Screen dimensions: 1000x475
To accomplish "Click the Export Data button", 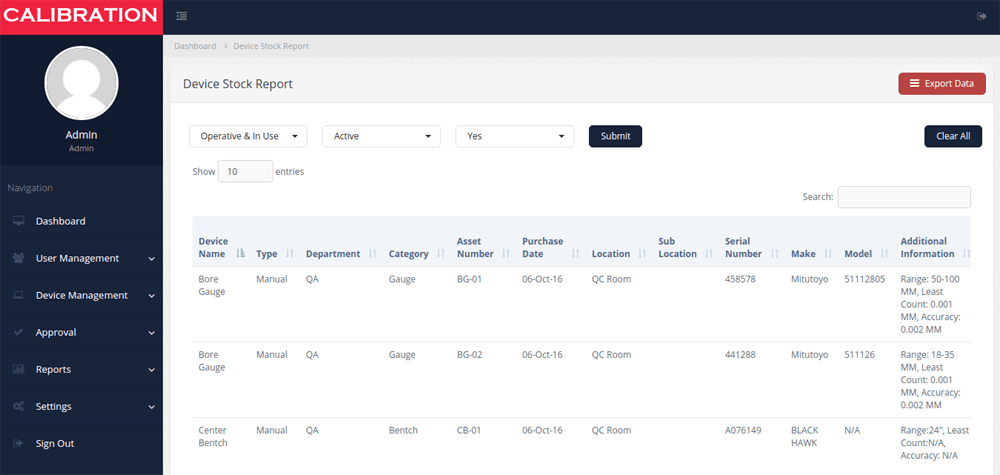I will (x=942, y=84).
